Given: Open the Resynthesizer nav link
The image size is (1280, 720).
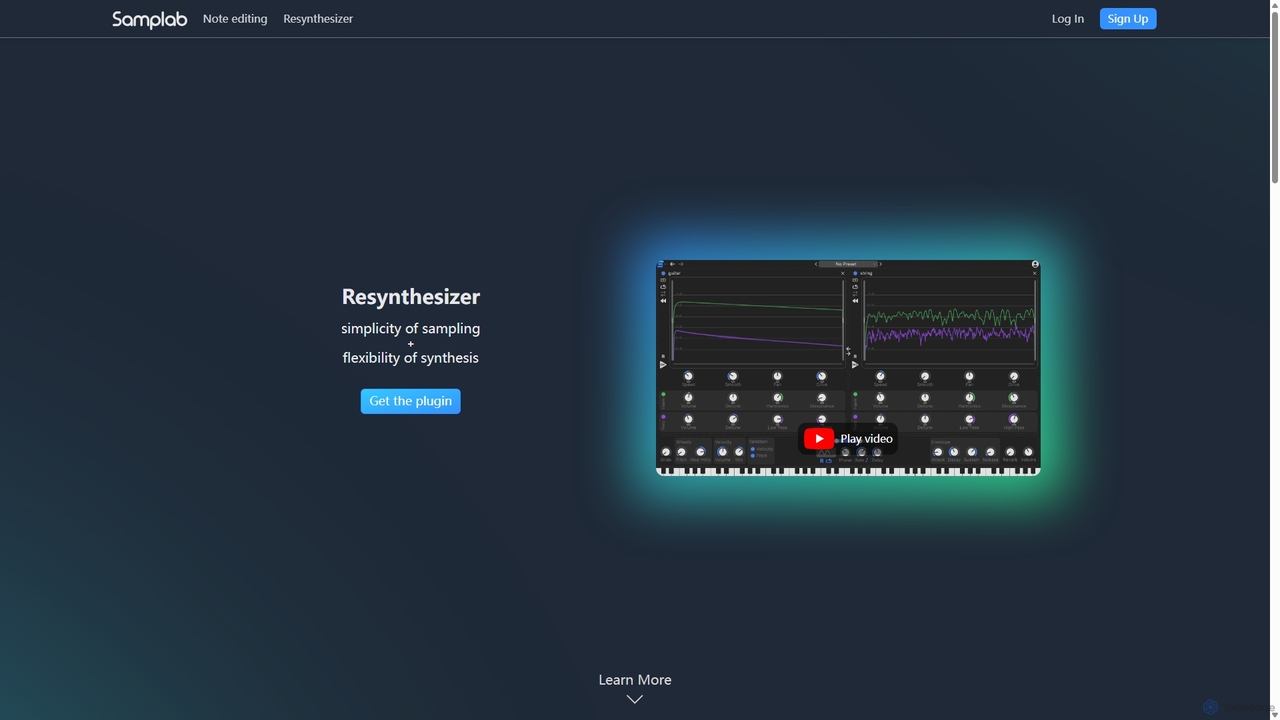Looking at the screenshot, I should coord(318,19).
